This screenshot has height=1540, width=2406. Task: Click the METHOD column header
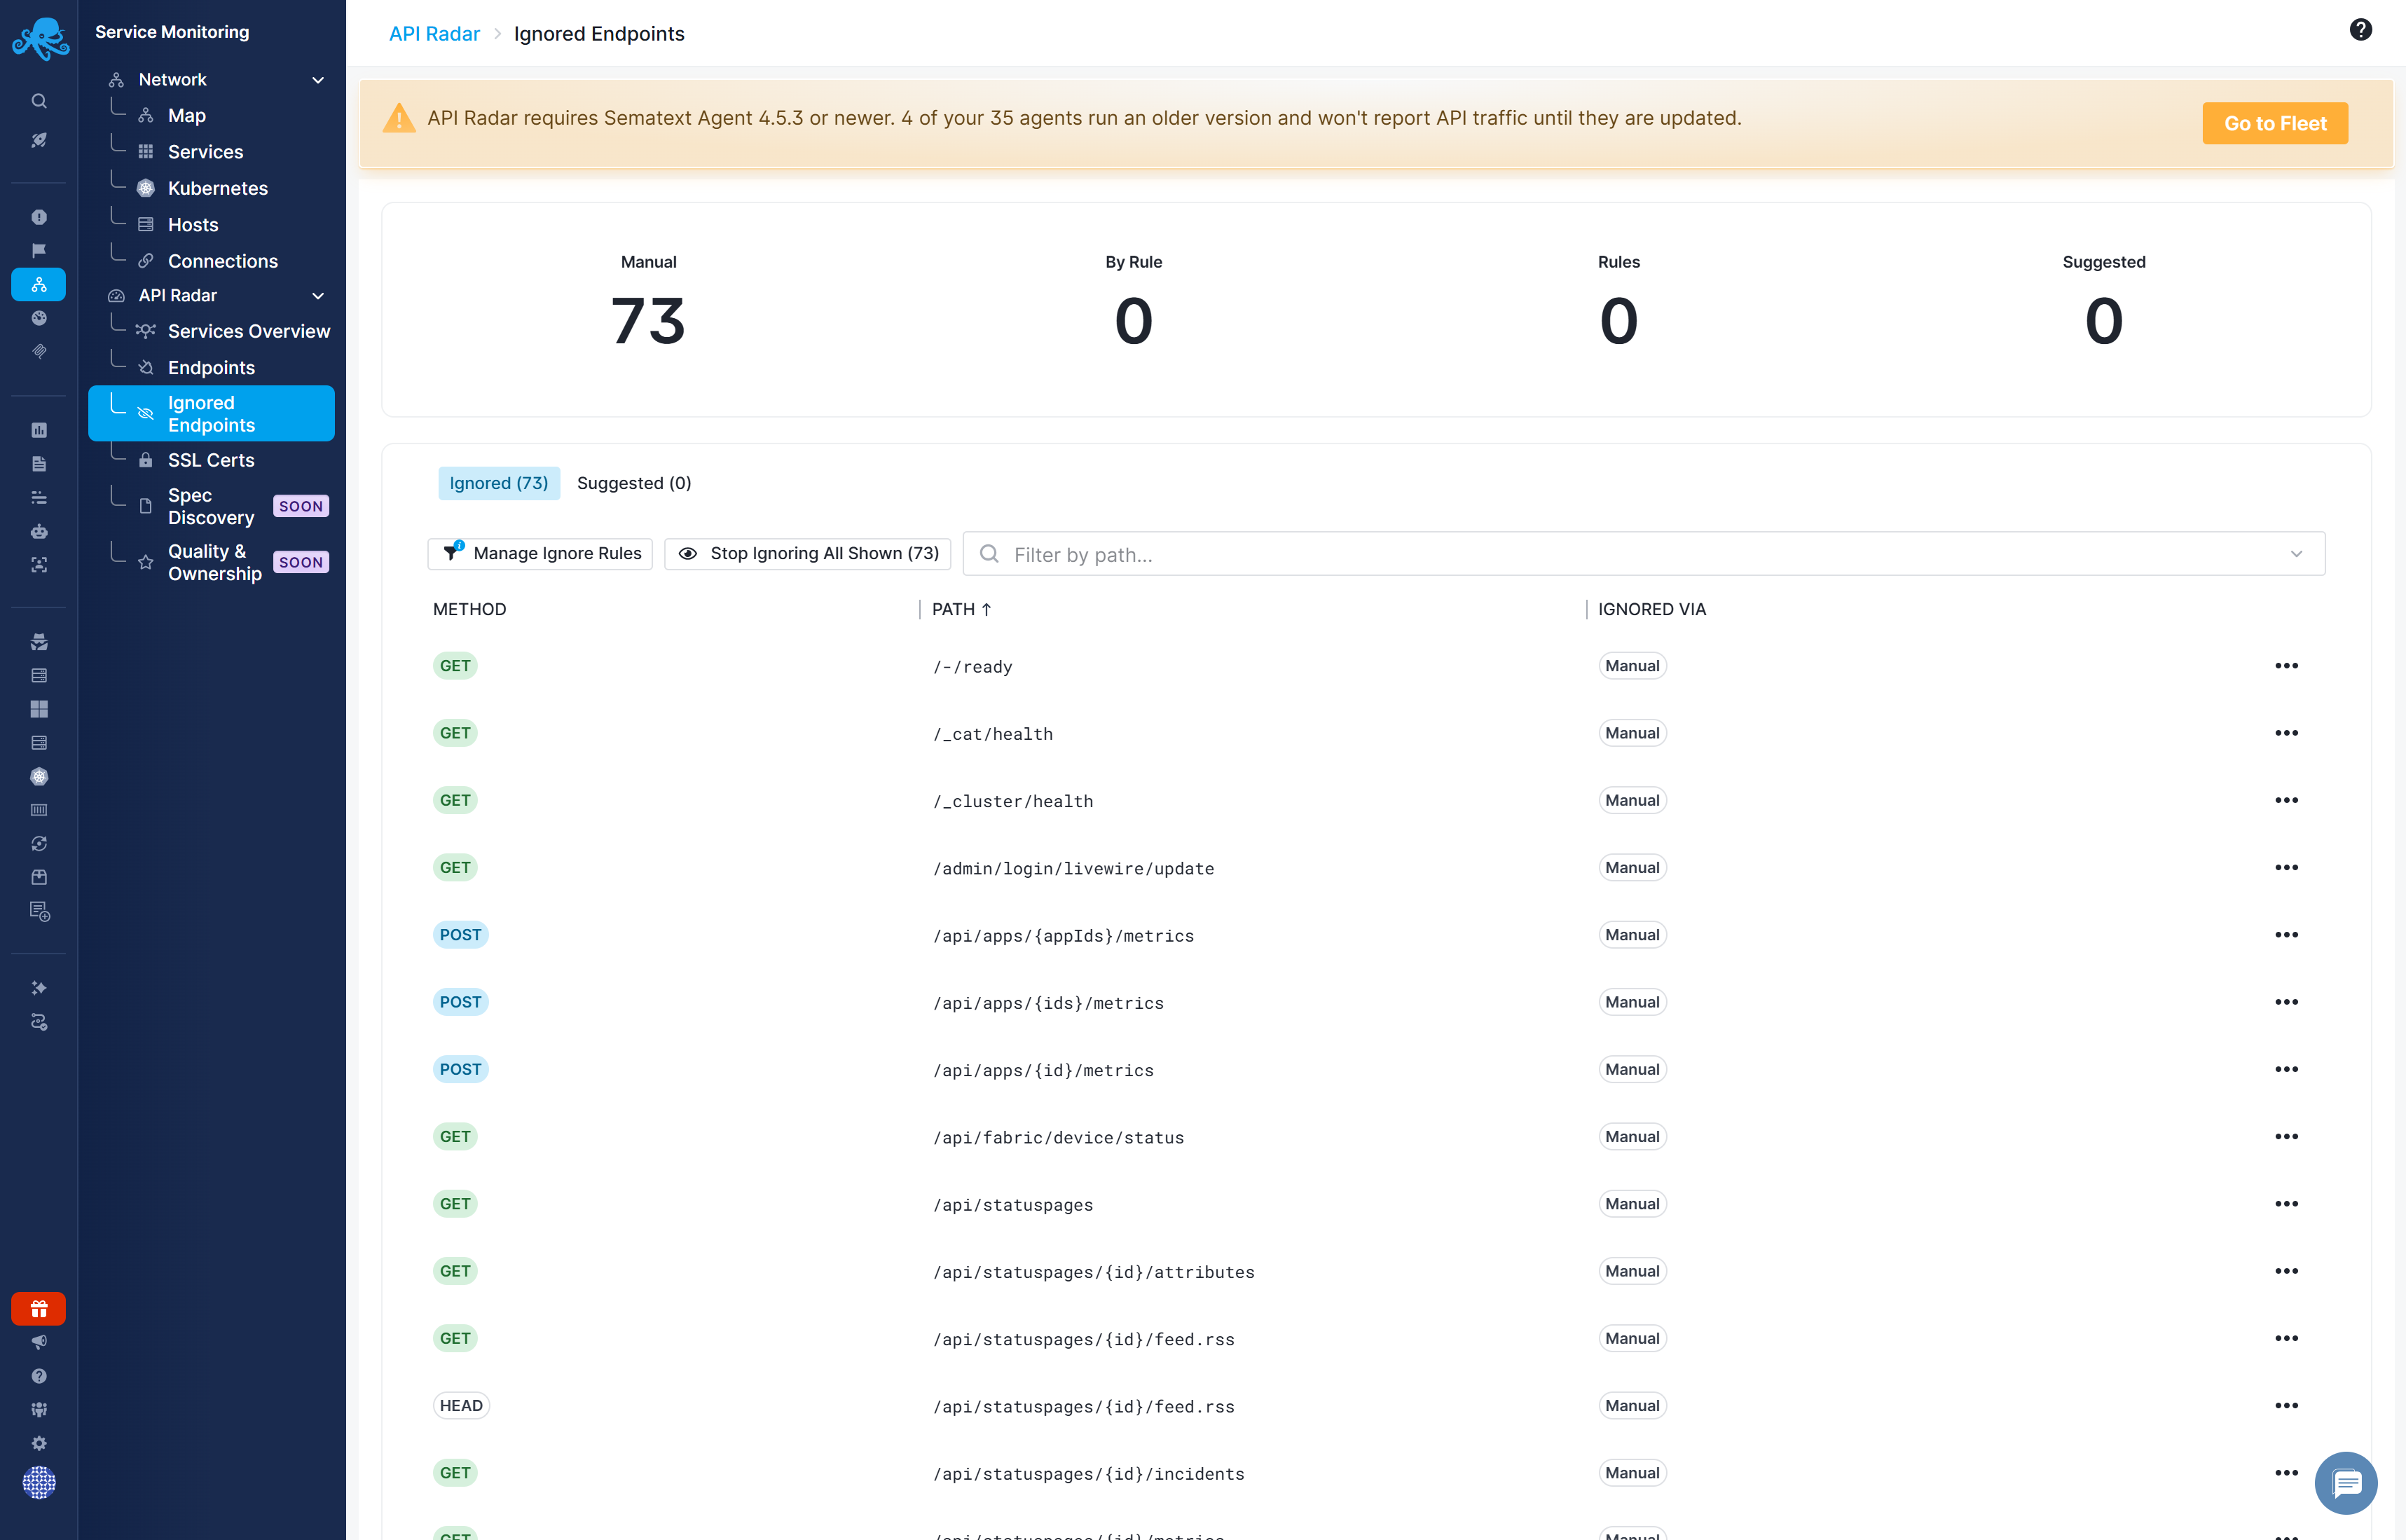[x=469, y=609]
